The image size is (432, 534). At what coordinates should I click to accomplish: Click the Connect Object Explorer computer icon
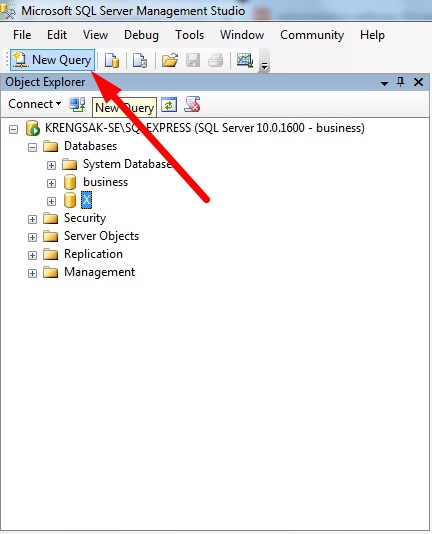(77, 104)
